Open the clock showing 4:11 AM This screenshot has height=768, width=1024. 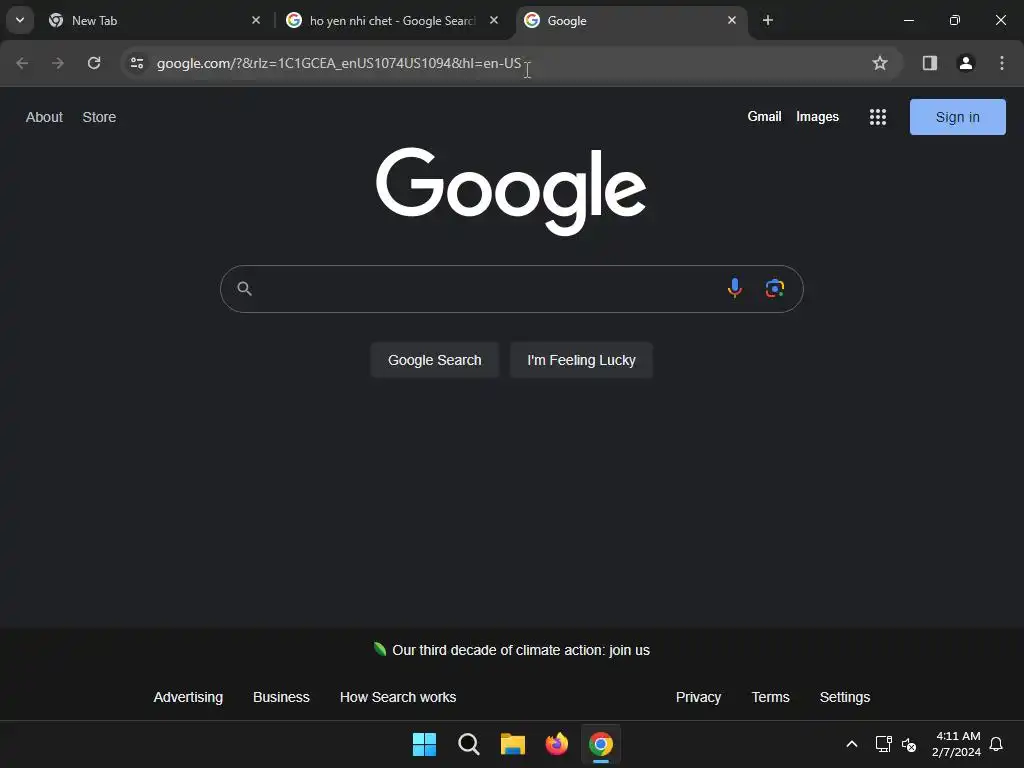click(957, 744)
